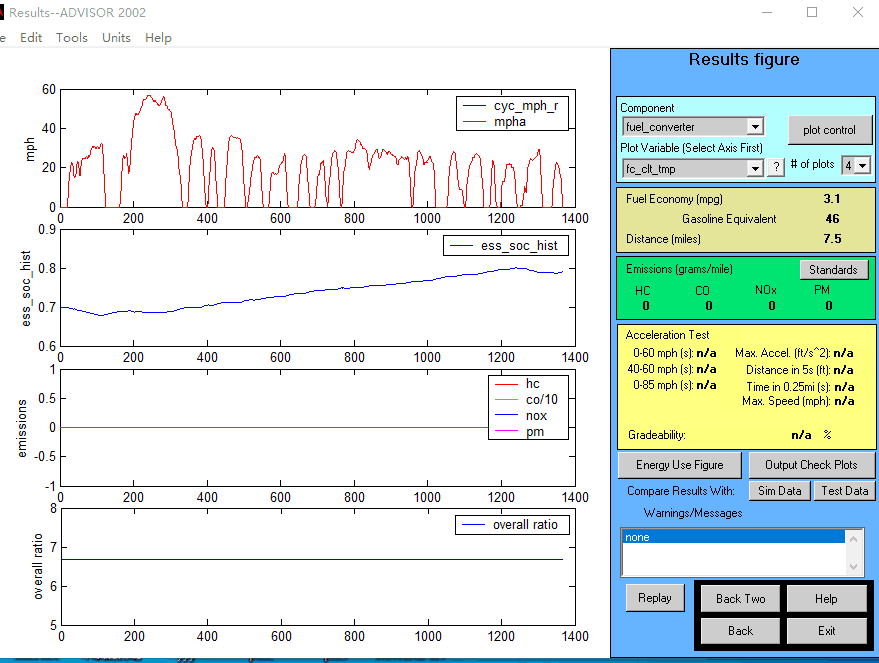Go Back Two screens
Viewport: 879px width, 663px height.
(x=740, y=598)
